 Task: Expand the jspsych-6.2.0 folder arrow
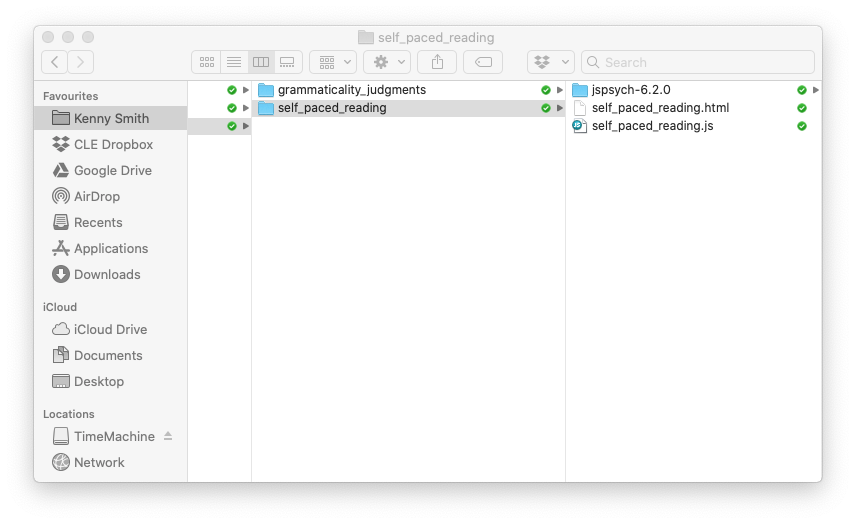pyautogui.click(x=816, y=90)
